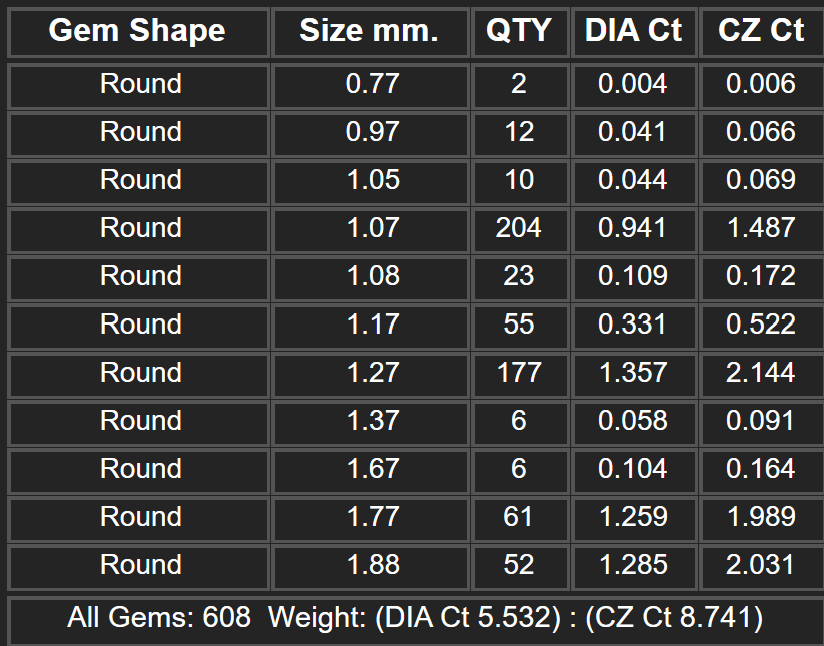The height and width of the screenshot is (646, 824).
Task: Click quantity cell showing 204
Action: (x=520, y=230)
